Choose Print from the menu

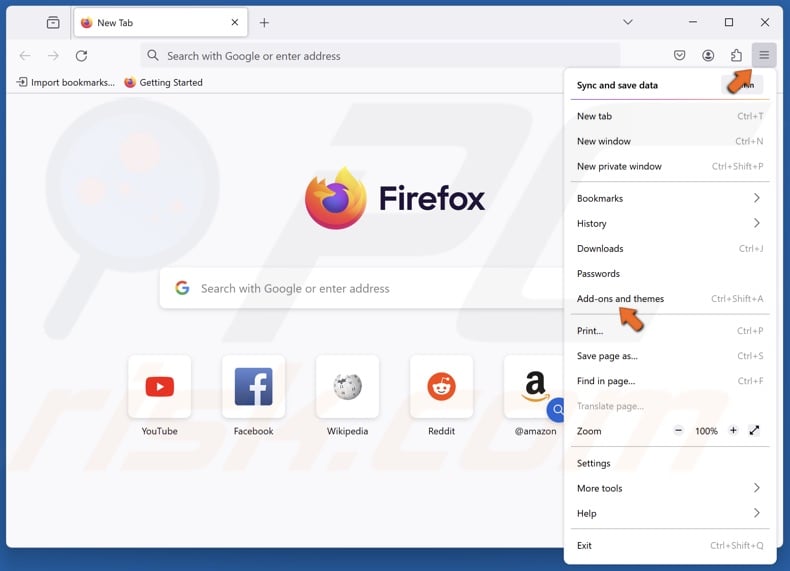coord(670,331)
